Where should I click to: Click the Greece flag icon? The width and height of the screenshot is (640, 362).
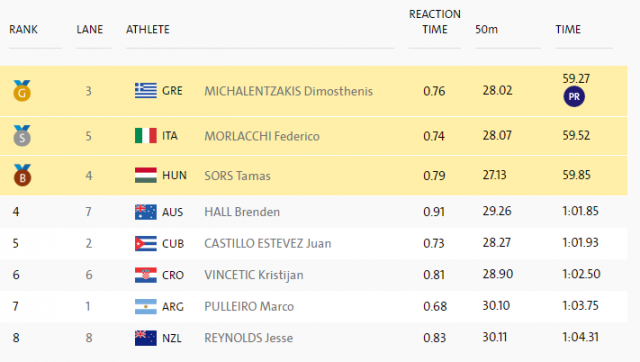pos(146,91)
